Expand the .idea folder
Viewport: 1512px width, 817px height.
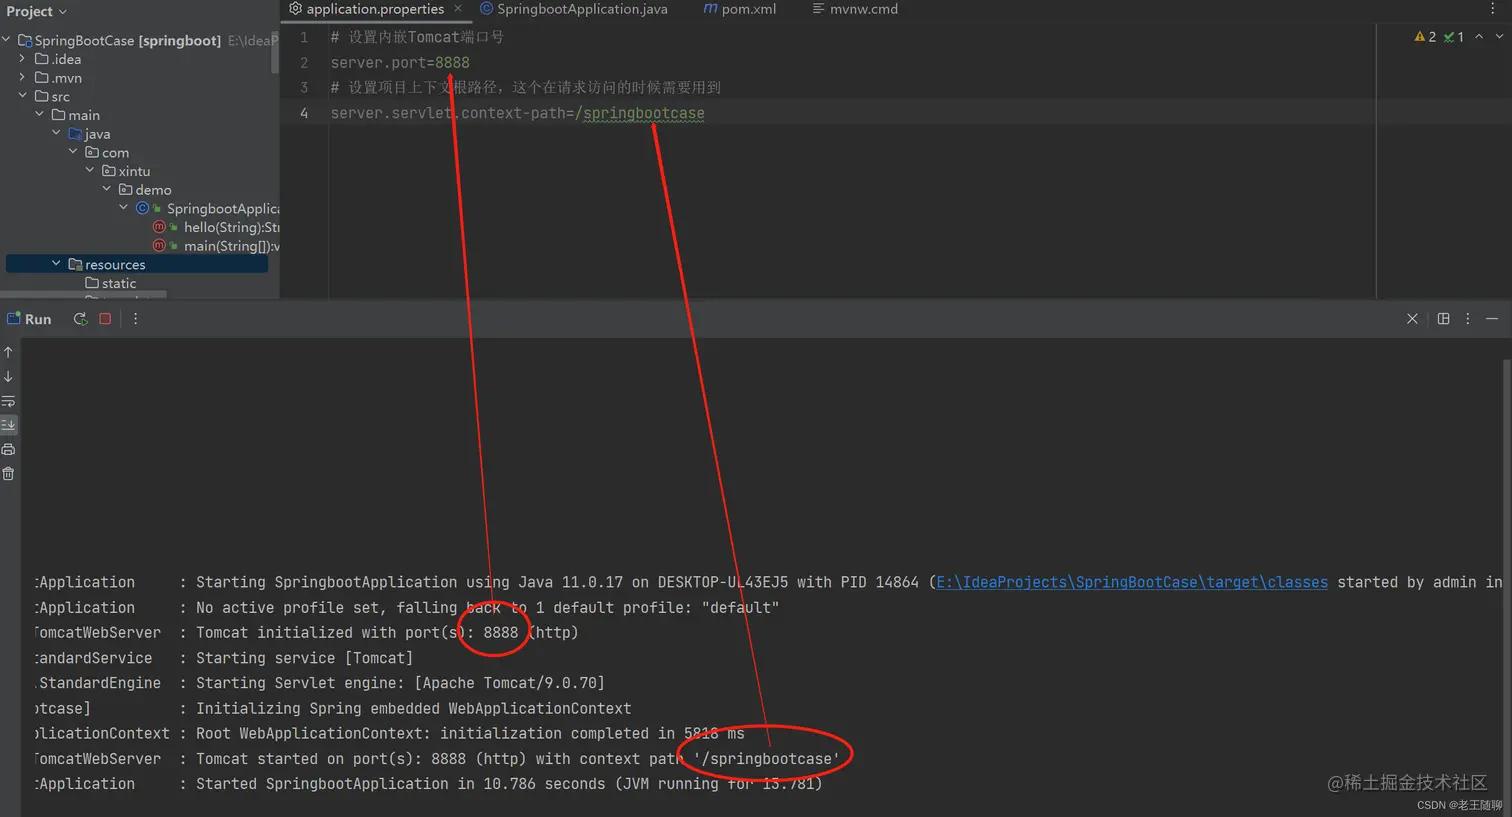23,59
